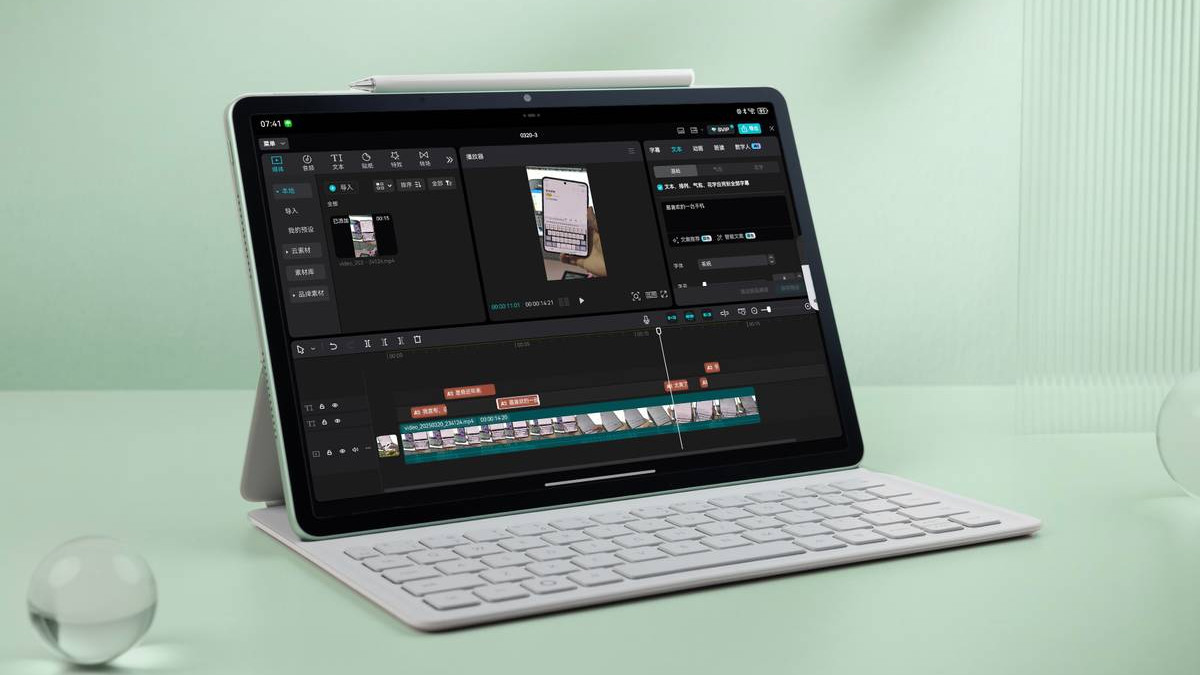Click the 智能文案 AI copy button
Viewport: 1200px width, 675px height.
(x=736, y=237)
